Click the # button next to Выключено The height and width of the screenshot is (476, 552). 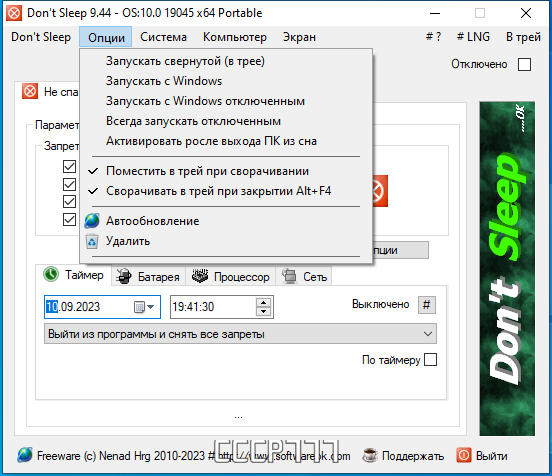(427, 305)
